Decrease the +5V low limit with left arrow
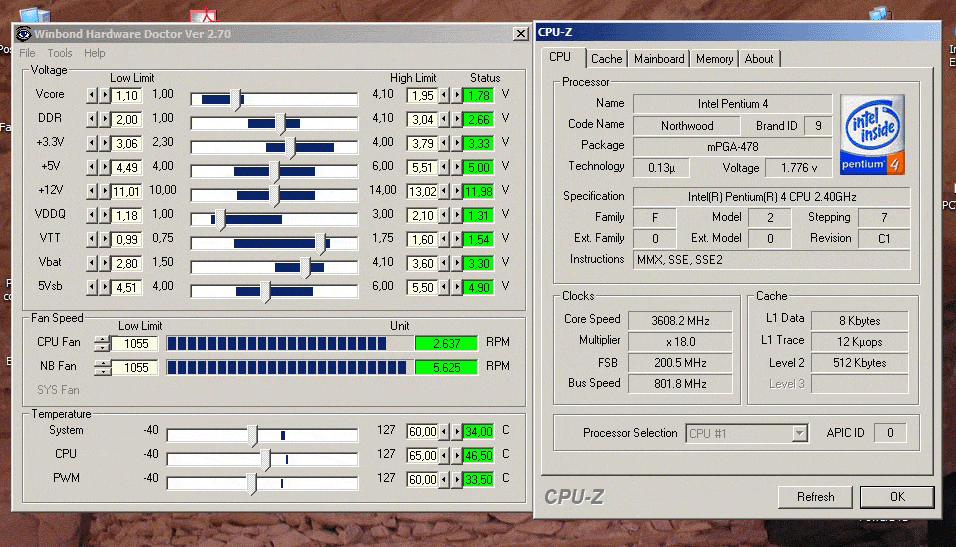 click(91, 167)
